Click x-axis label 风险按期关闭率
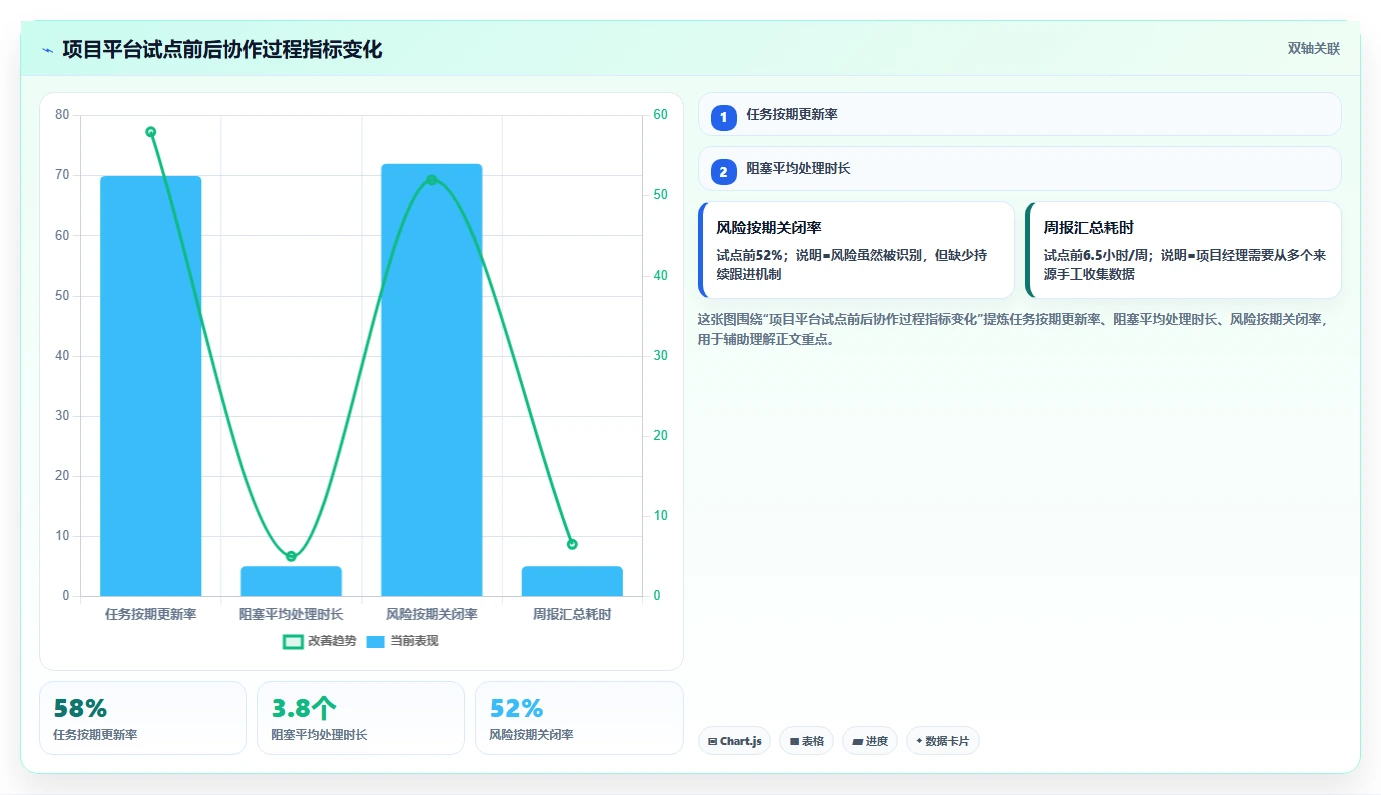 click(x=431, y=614)
